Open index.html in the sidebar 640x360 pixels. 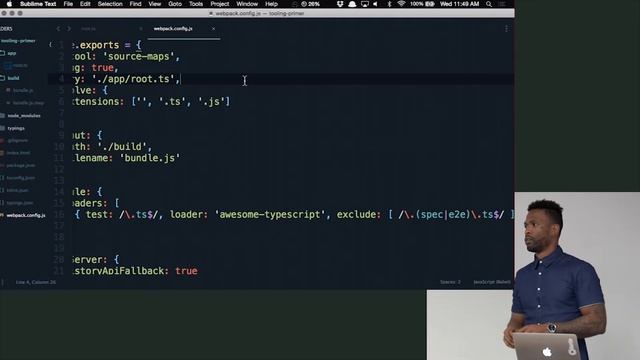[x=18, y=153]
